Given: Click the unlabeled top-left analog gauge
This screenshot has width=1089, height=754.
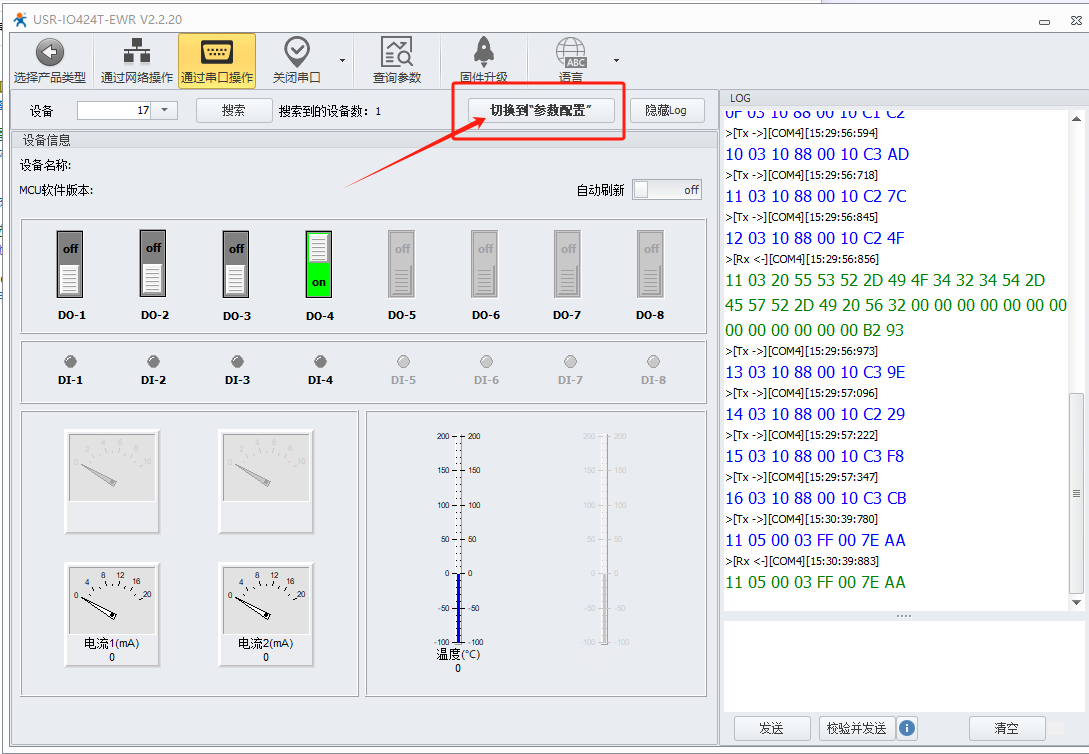Looking at the screenshot, I should point(112,480).
